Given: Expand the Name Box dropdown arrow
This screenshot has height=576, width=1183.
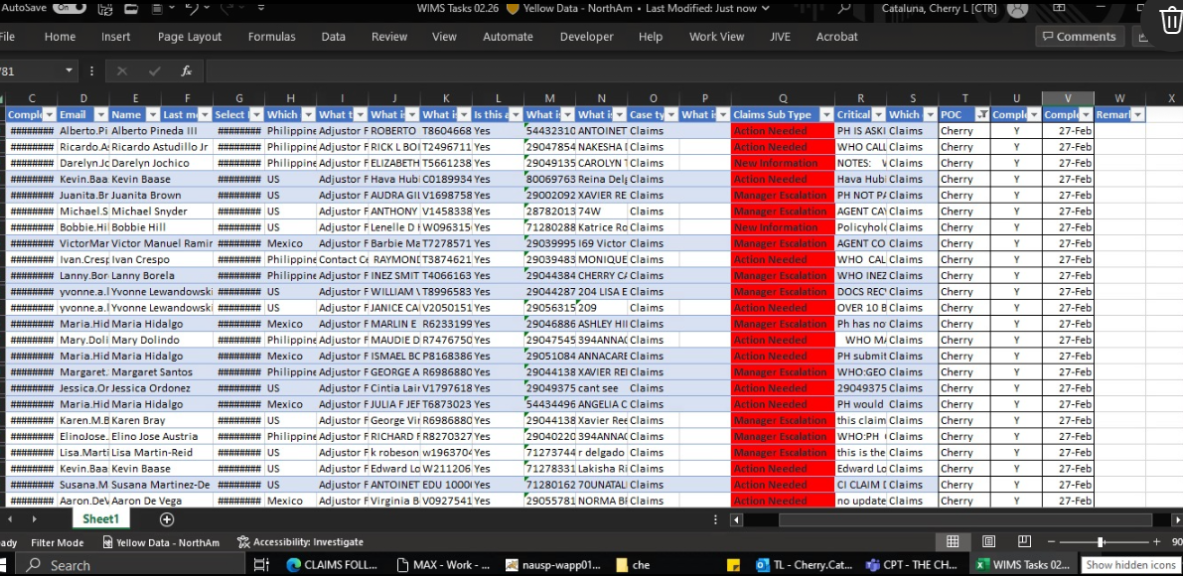Looking at the screenshot, I should pyautogui.click(x=70, y=71).
